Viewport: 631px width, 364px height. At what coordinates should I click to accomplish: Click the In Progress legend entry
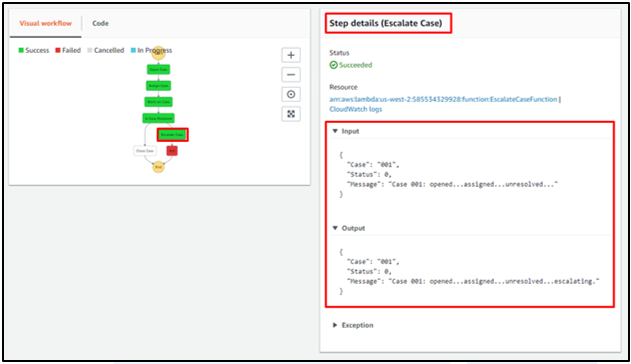pyautogui.click(x=151, y=50)
